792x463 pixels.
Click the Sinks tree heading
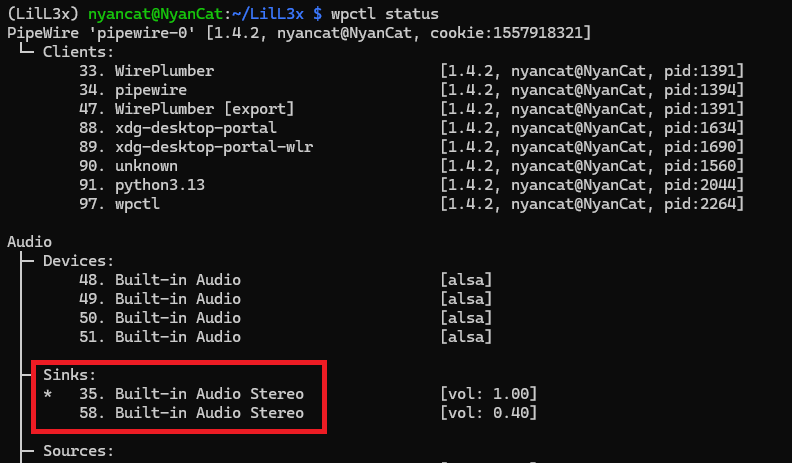[70, 375]
